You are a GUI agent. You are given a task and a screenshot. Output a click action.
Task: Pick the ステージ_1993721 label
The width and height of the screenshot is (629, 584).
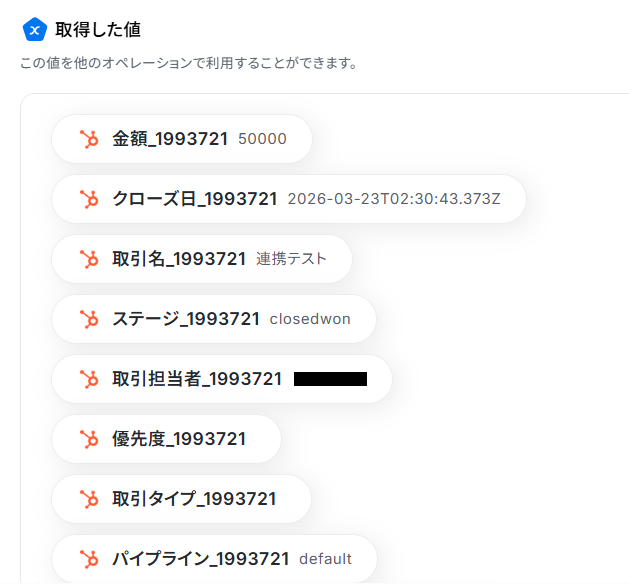(x=186, y=319)
